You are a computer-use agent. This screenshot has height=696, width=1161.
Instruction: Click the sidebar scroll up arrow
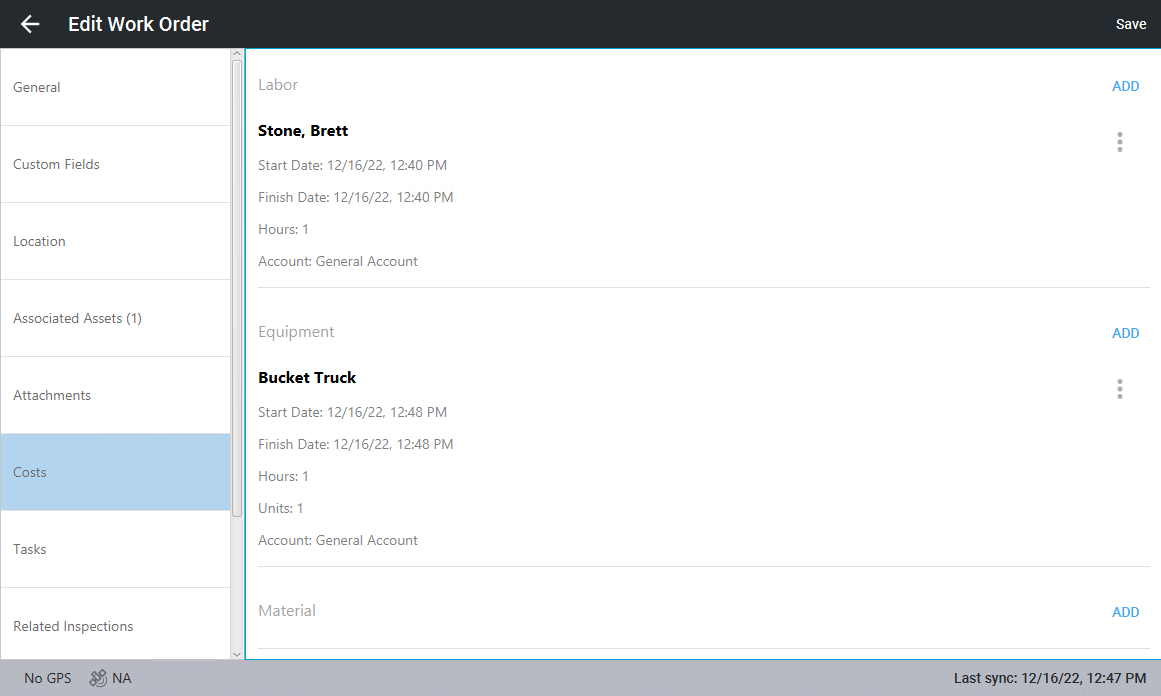(x=237, y=54)
